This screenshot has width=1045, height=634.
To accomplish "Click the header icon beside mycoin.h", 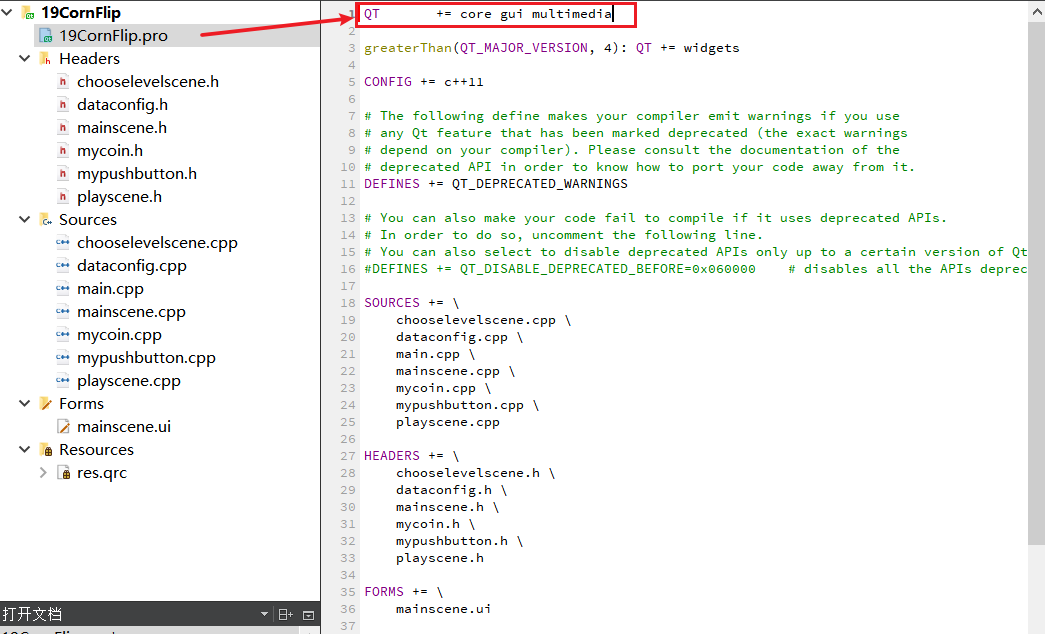I will [63, 151].
